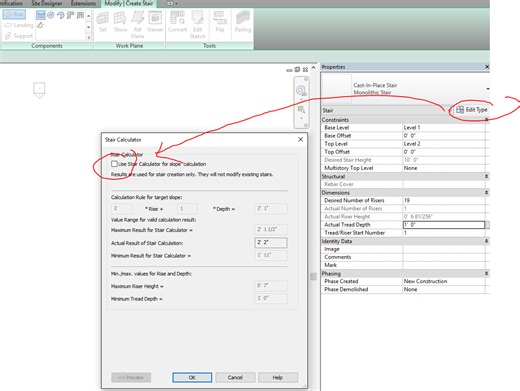Viewport: 520px width, 391px height.
Task: Click OK in Stair Calculator dialog
Action: (x=192, y=377)
